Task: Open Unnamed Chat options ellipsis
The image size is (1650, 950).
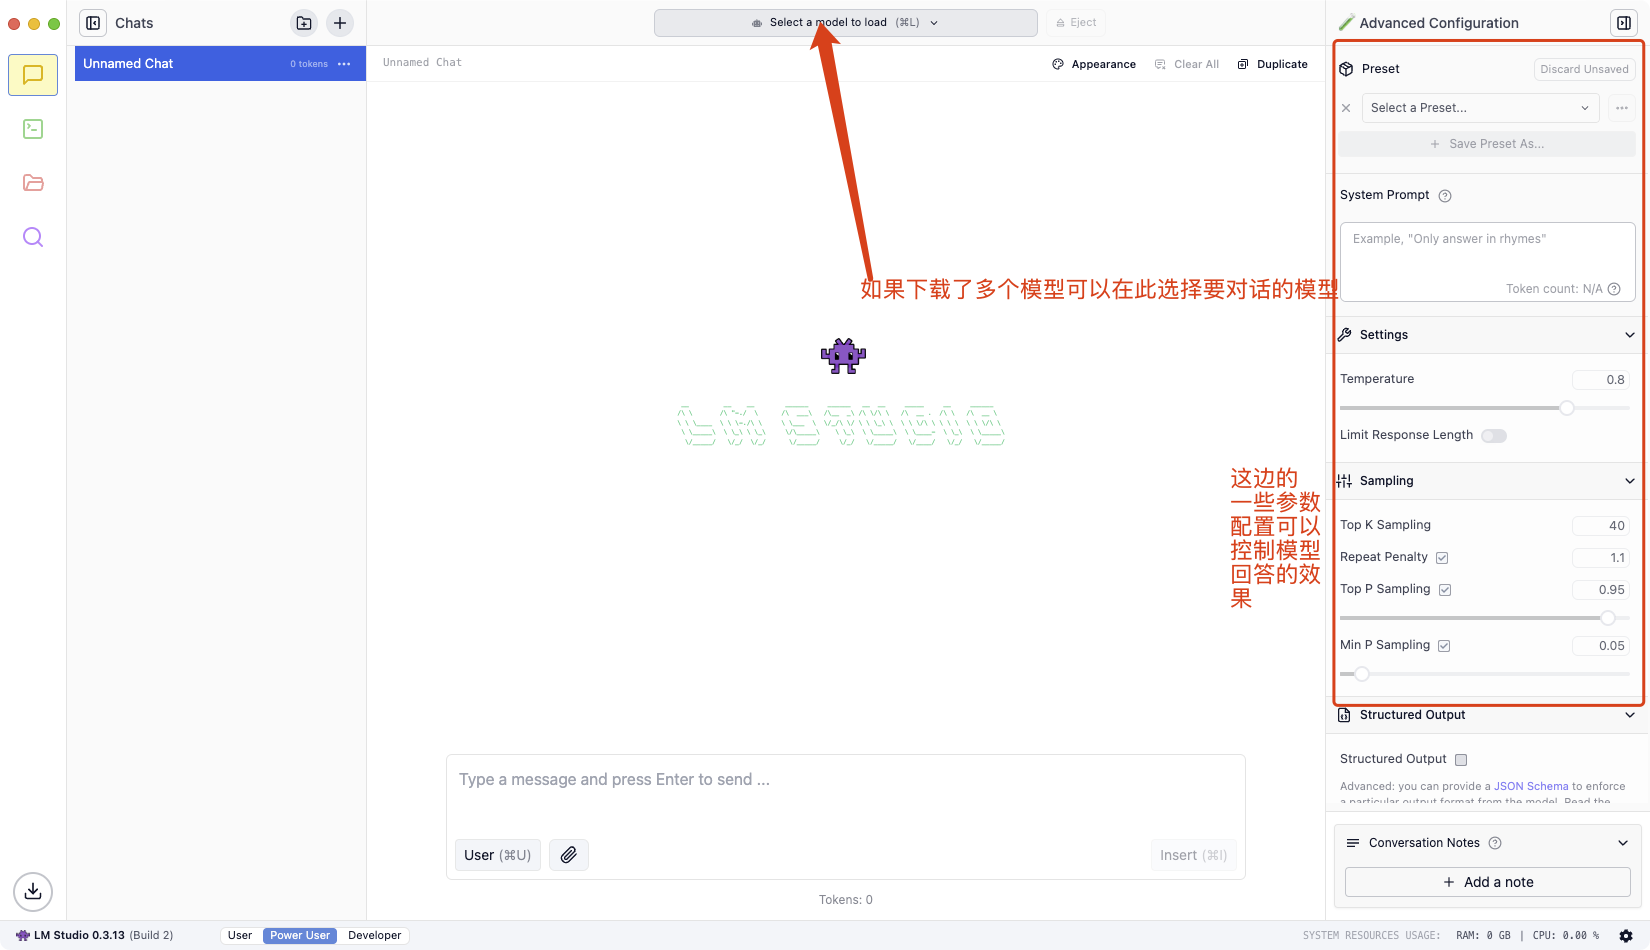Action: click(x=344, y=64)
